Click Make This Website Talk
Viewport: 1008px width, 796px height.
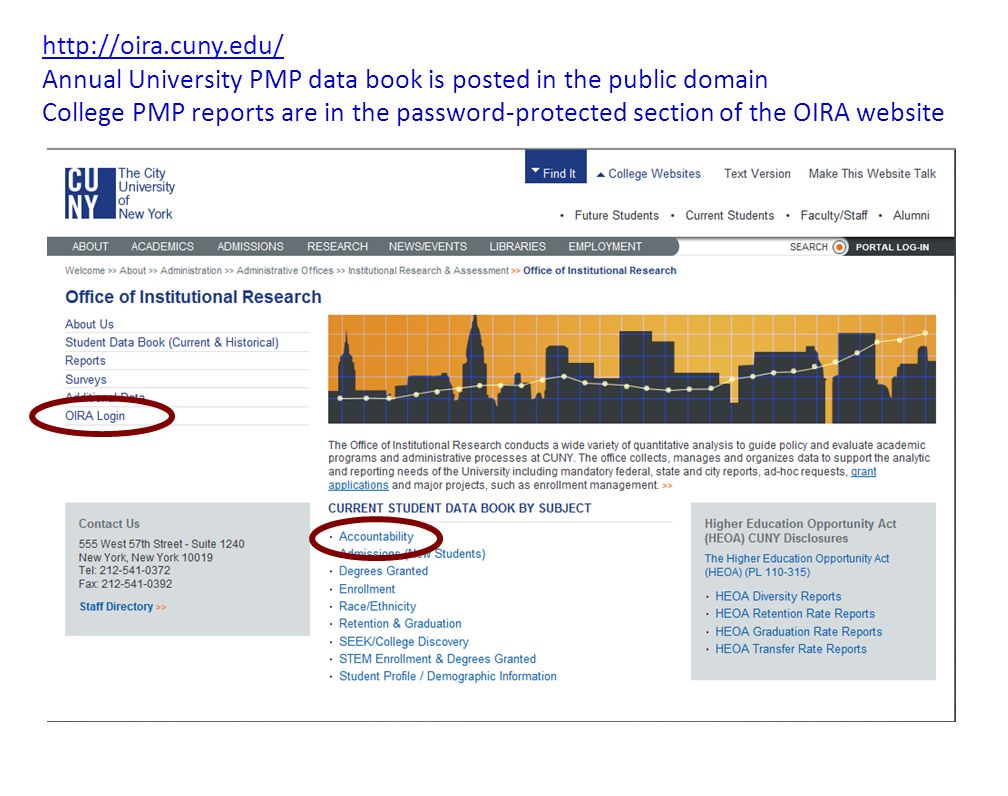click(x=872, y=174)
